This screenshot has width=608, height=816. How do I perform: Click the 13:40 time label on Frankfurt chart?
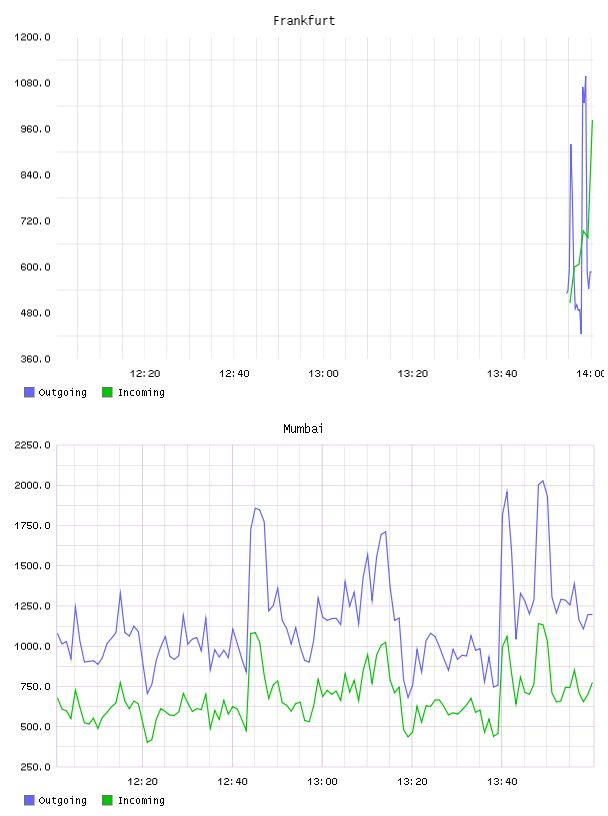coord(502,374)
